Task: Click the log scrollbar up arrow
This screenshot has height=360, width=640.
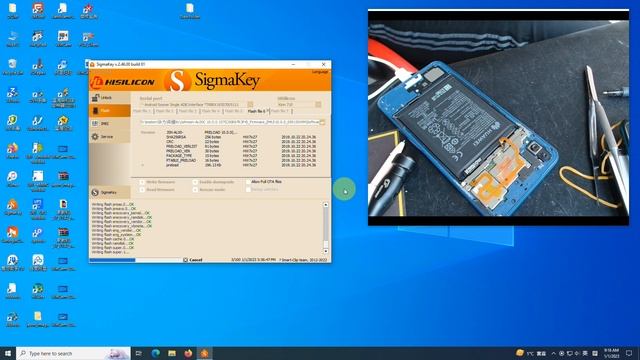Action: click(326, 204)
